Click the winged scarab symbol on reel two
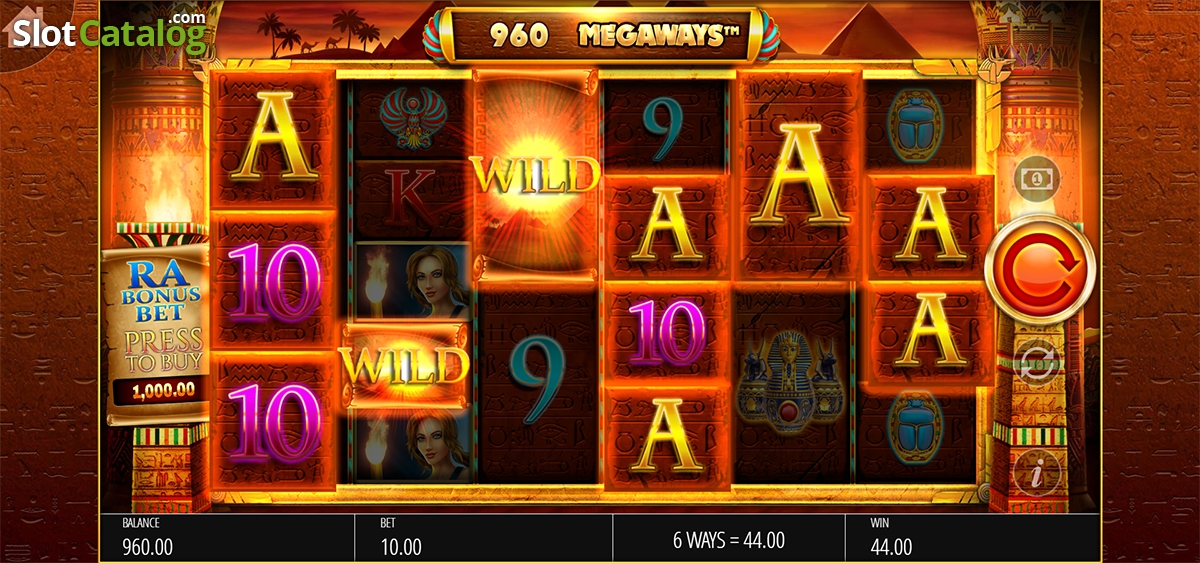 (x=409, y=117)
